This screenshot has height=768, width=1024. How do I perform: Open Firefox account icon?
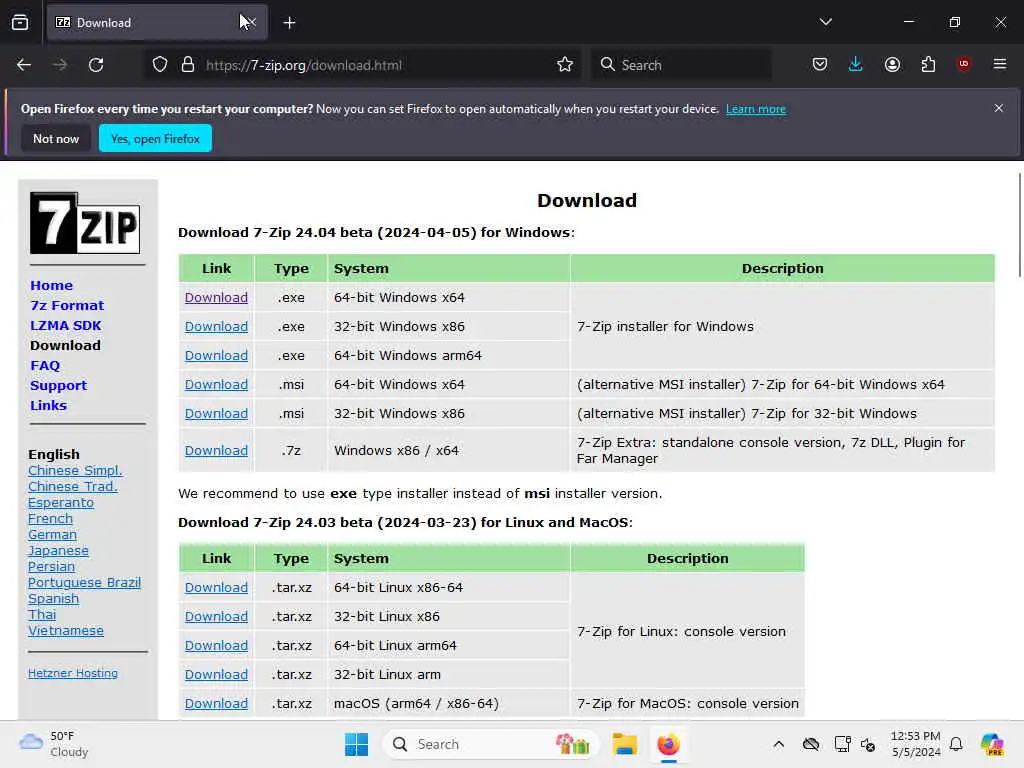[892, 65]
